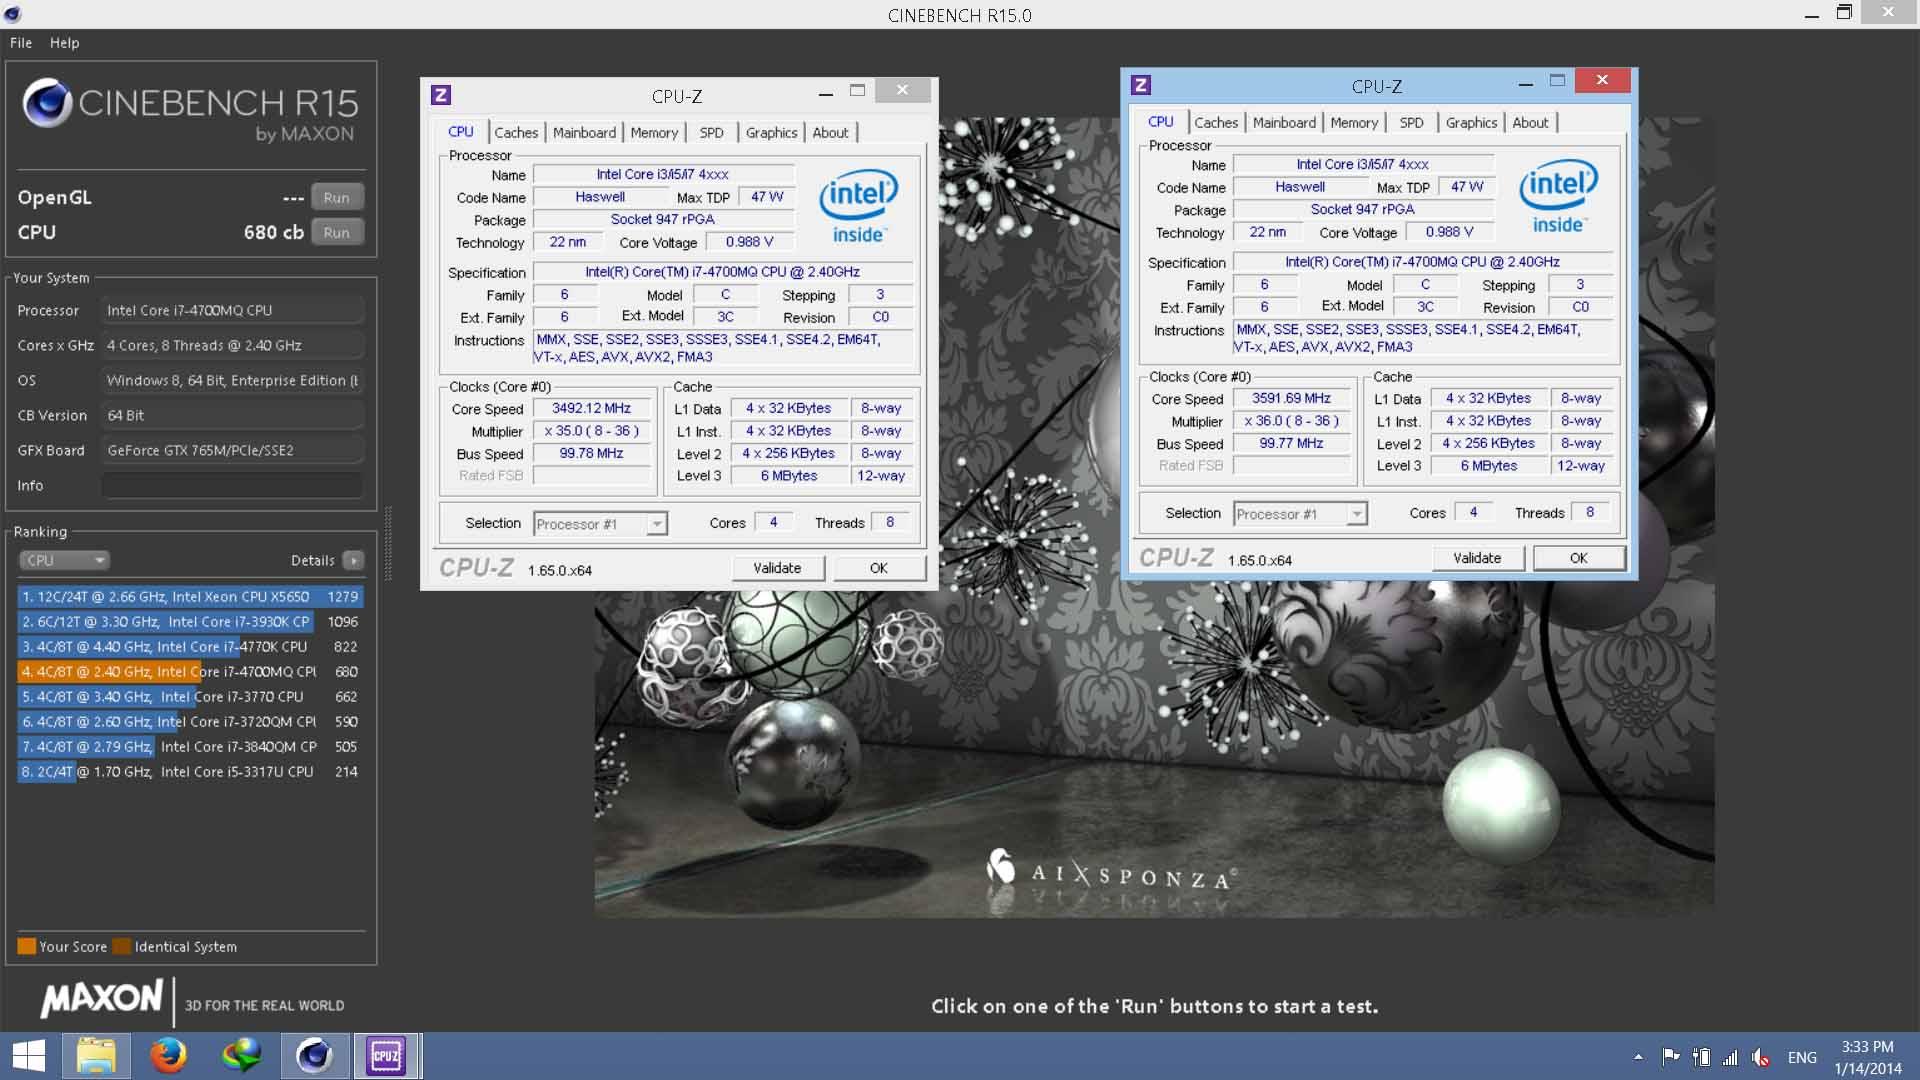Click OK in right CPU-Z

[x=1578, y=558]
